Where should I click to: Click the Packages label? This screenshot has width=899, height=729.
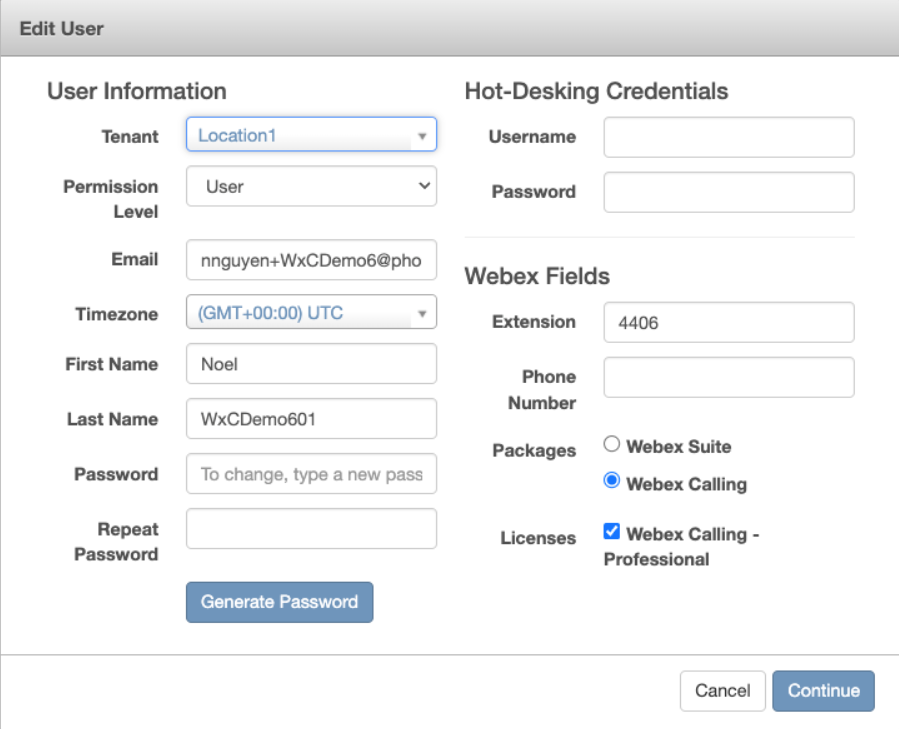click(534, 451)
